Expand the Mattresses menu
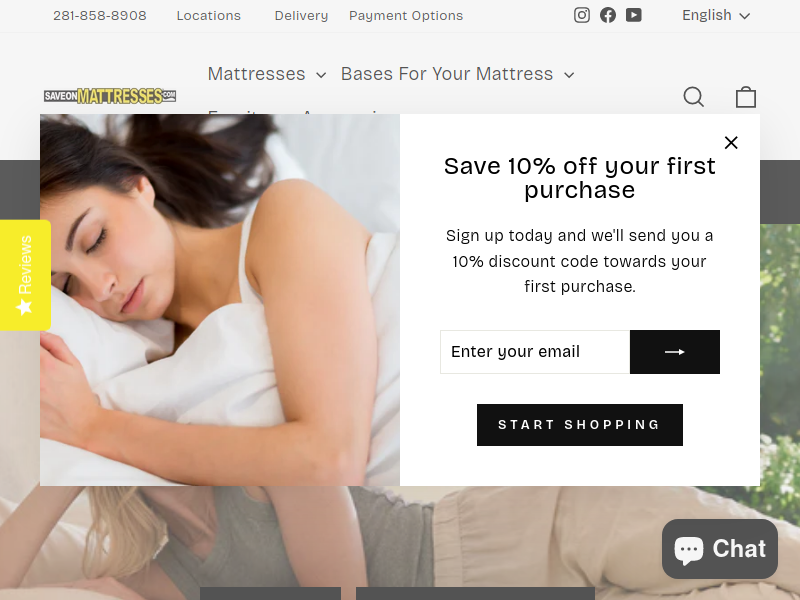 [x=267, y=74]
